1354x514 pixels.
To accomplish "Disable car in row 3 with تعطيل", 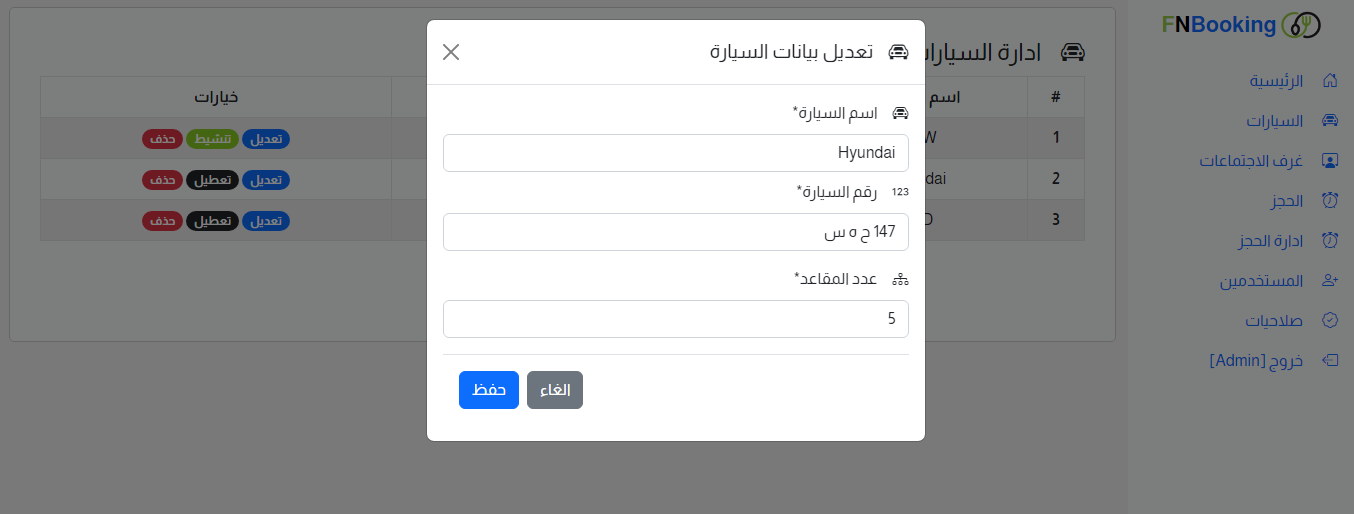I will pyautogui.click(x=211, y=220).
